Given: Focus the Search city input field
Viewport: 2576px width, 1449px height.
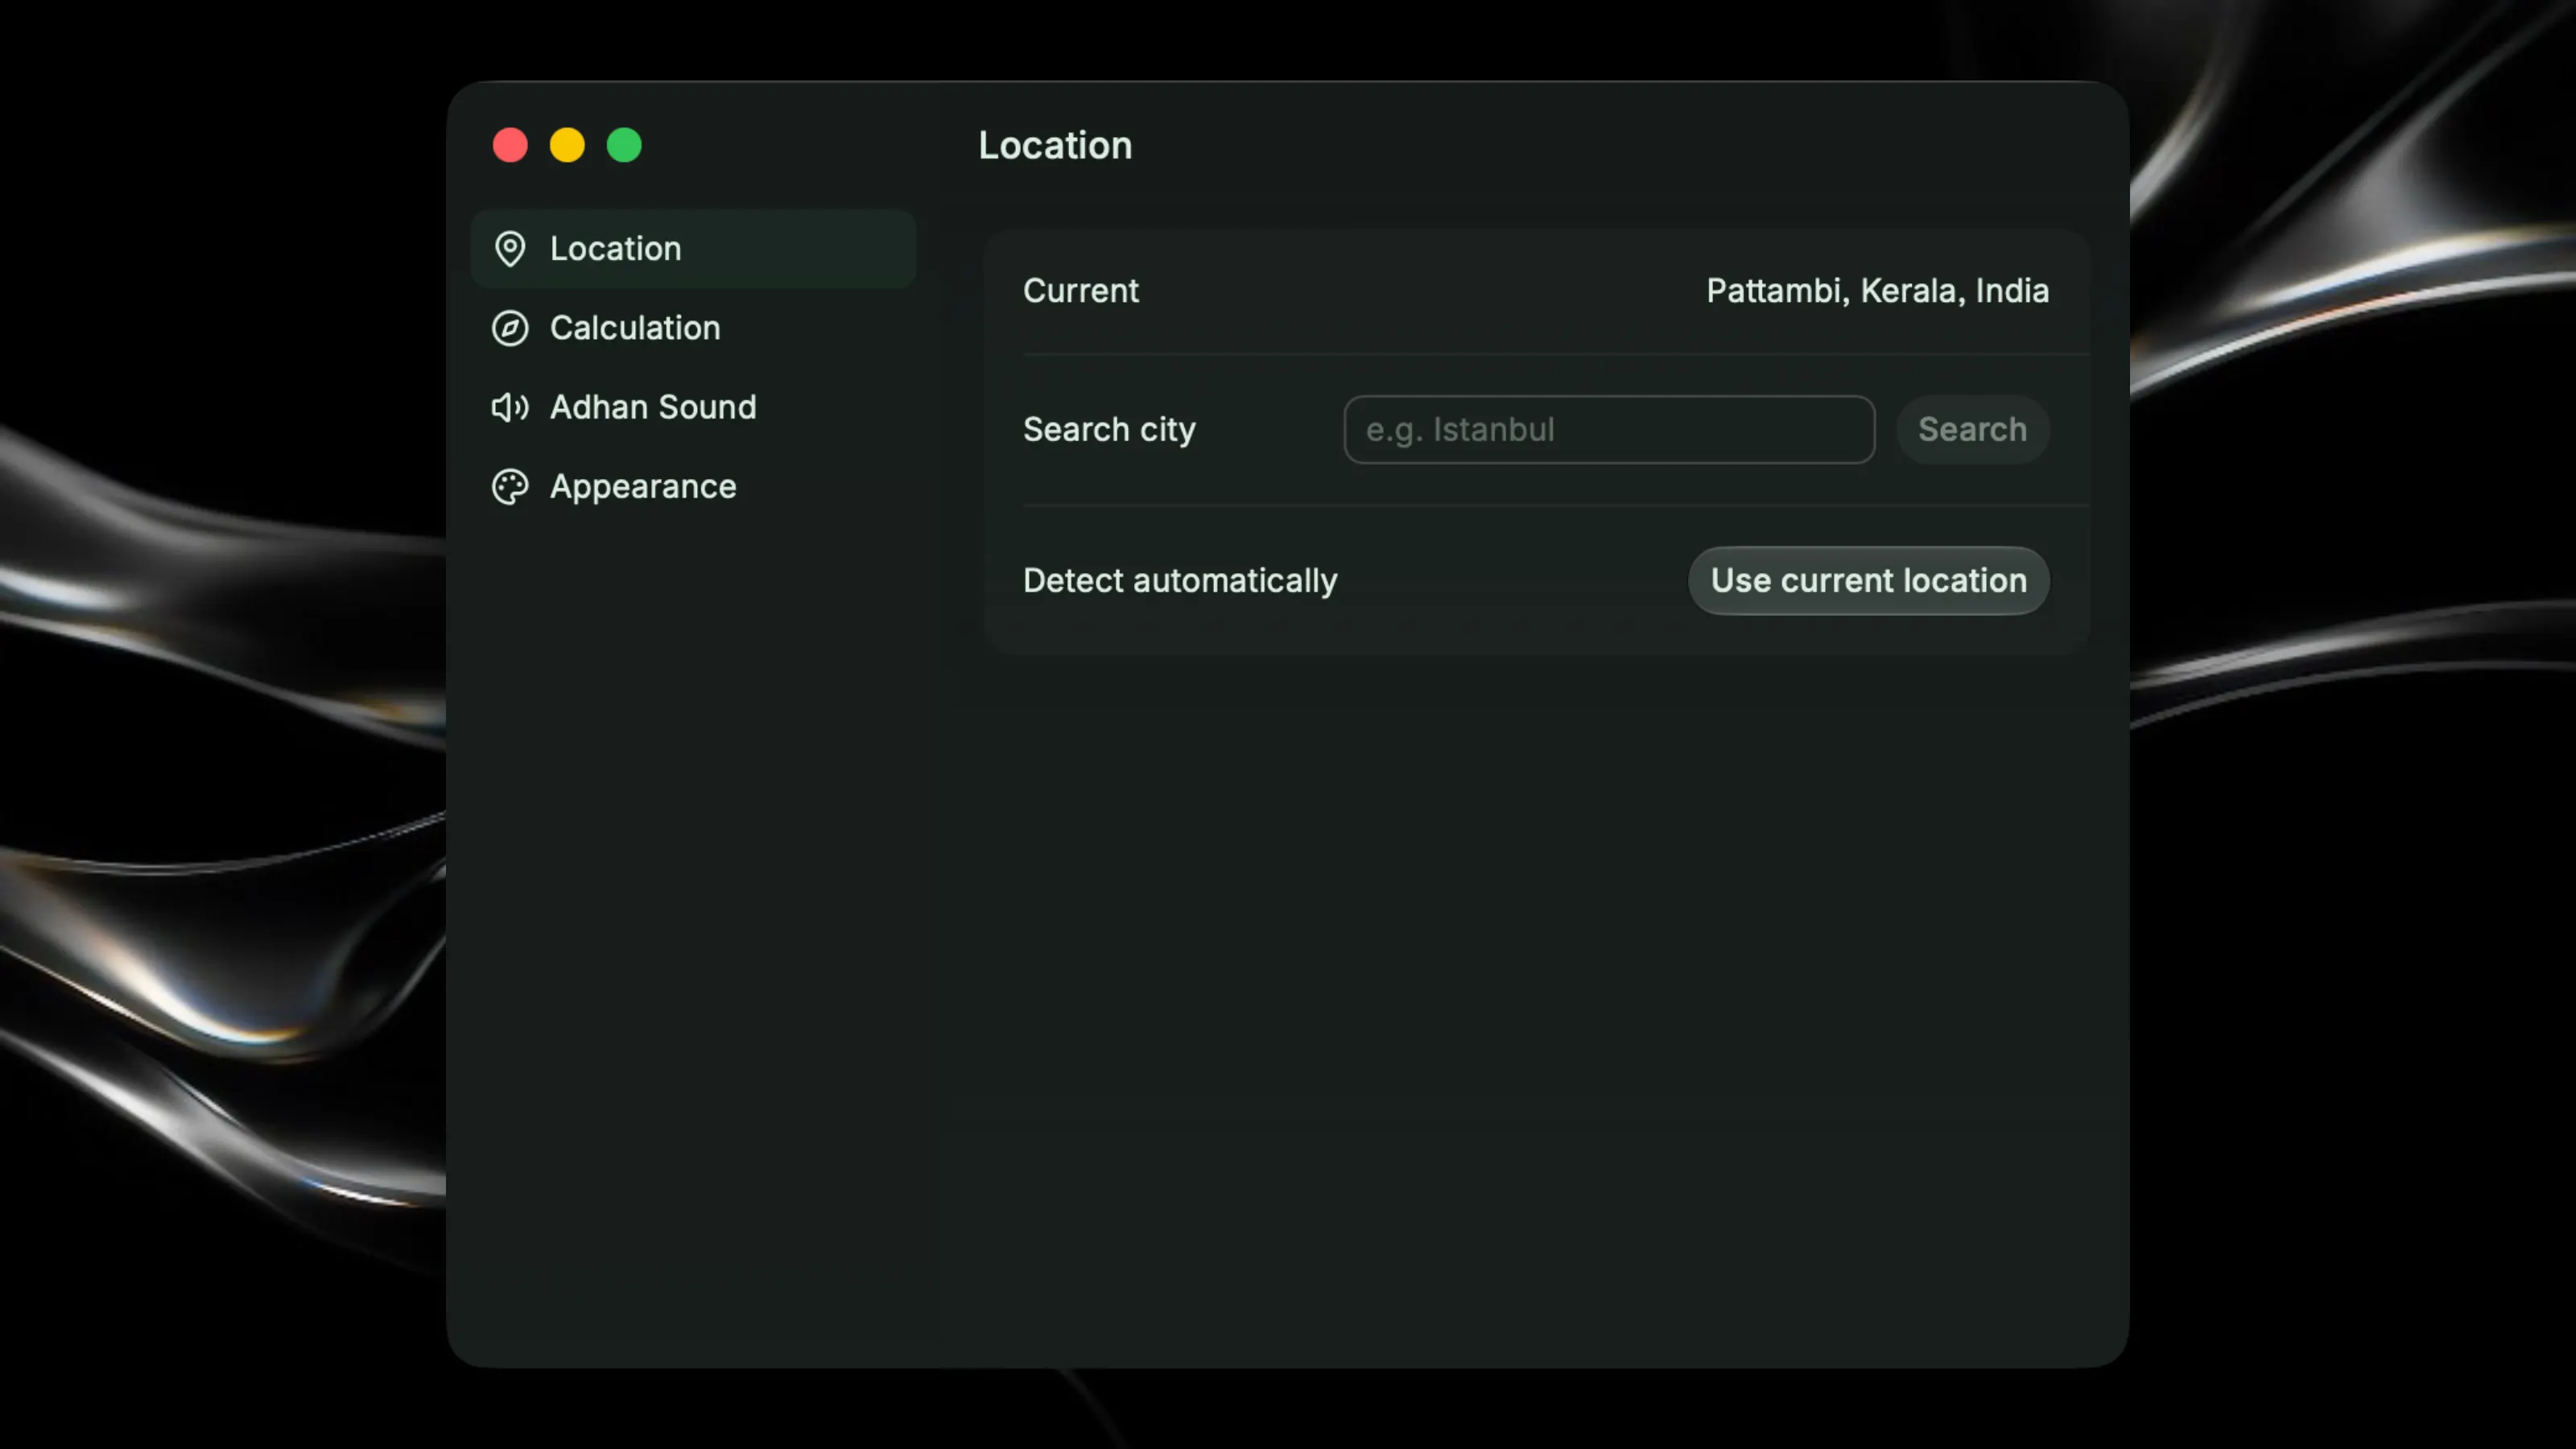Looking at the screenshot, I should coord(1609,430).
